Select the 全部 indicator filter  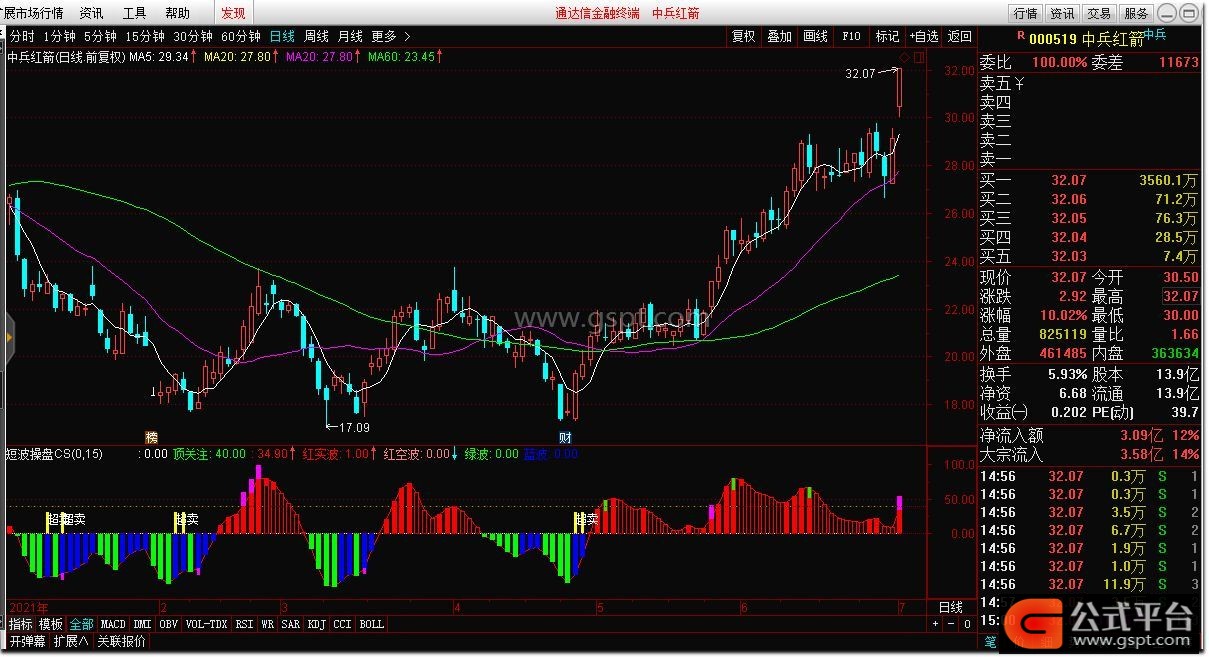pyautogui.click(x=82, y=624)
